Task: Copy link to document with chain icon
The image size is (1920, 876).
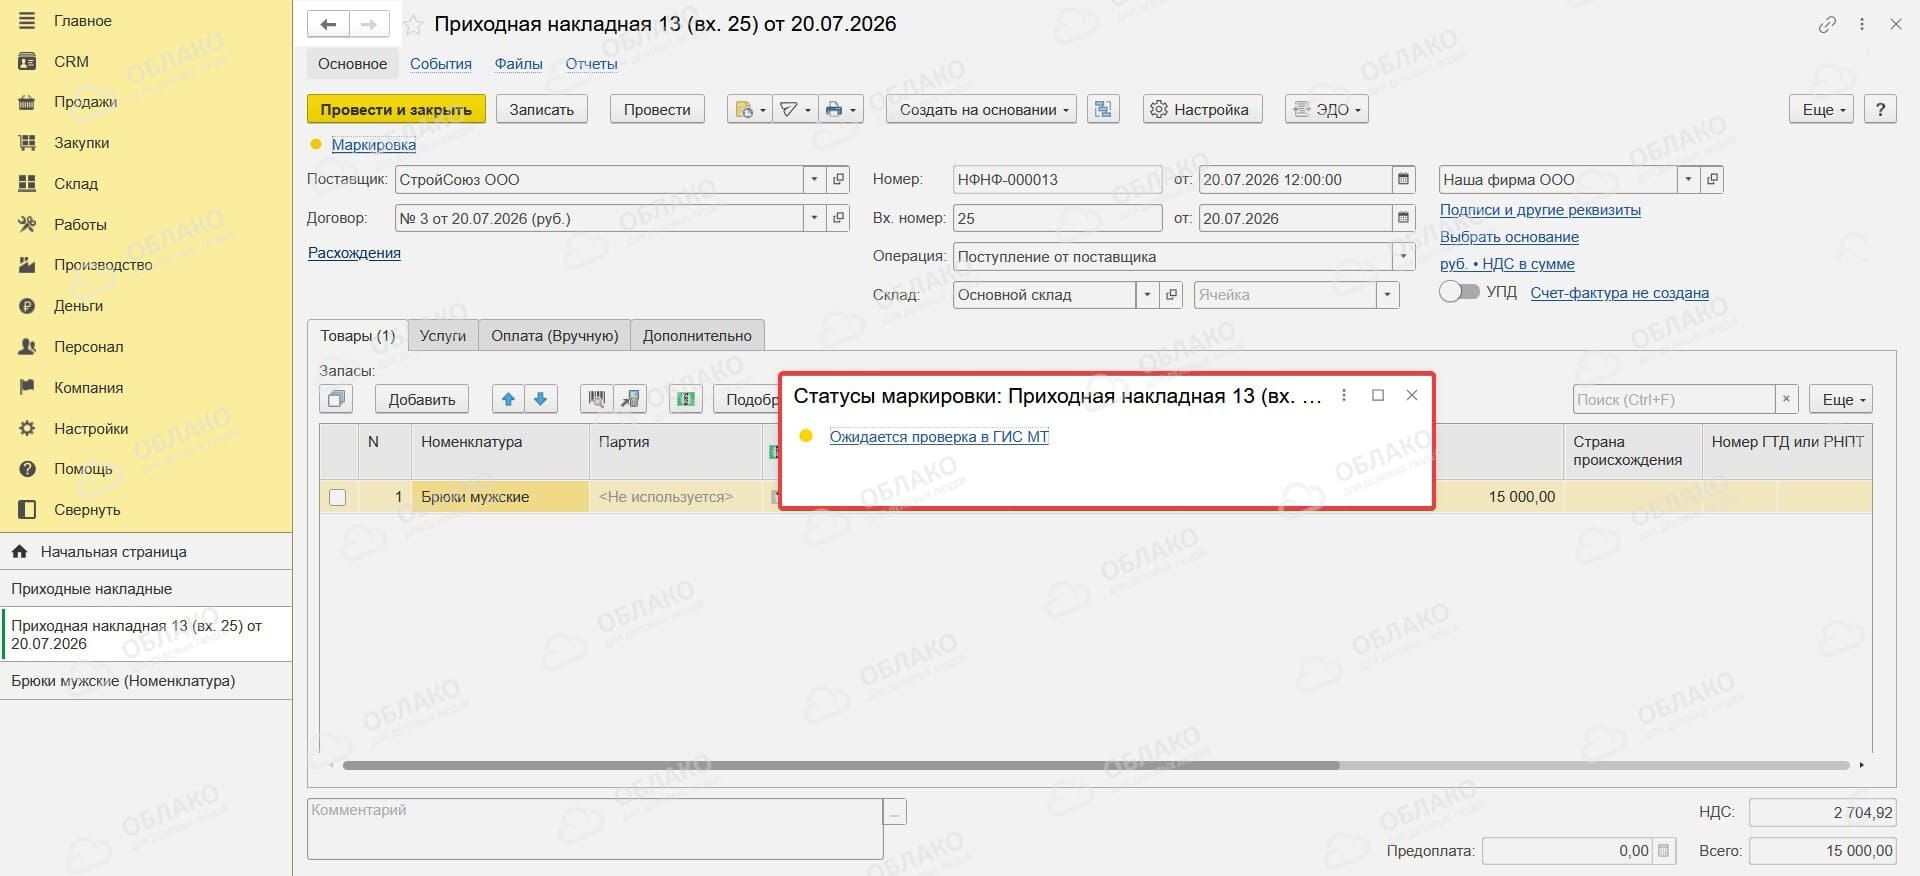Action: click(x=1827, y=24)
